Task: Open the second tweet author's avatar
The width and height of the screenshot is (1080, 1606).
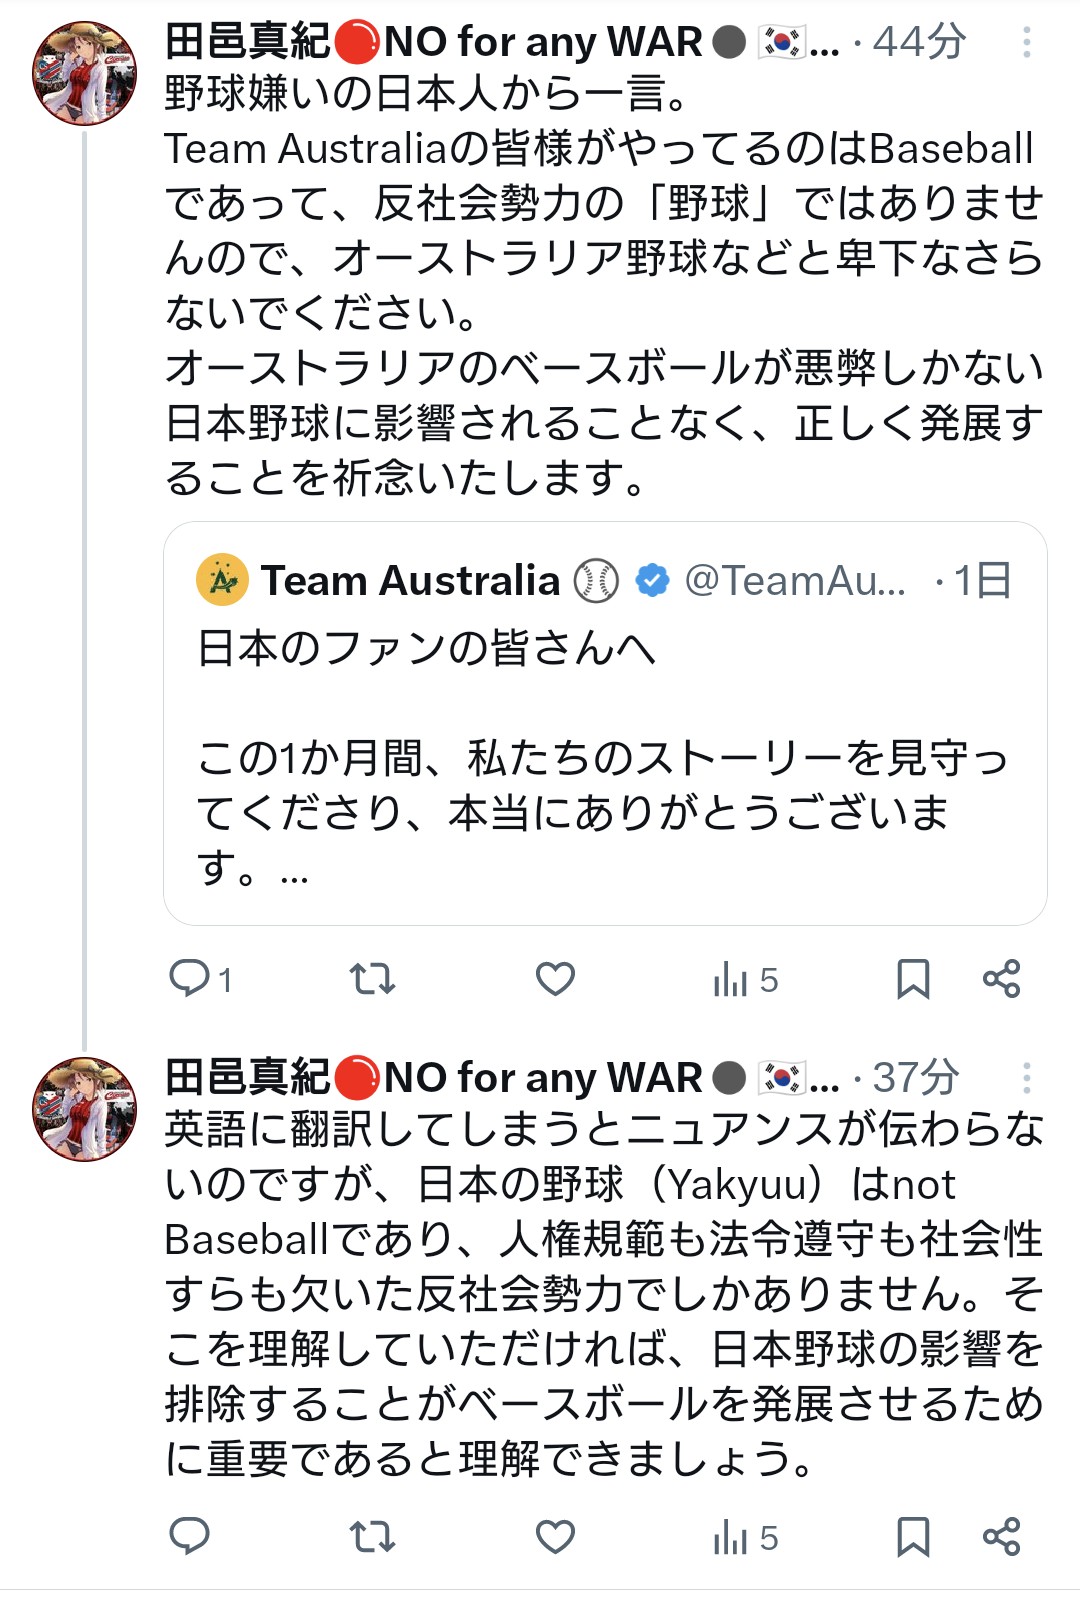Action: pos(85,1109)
